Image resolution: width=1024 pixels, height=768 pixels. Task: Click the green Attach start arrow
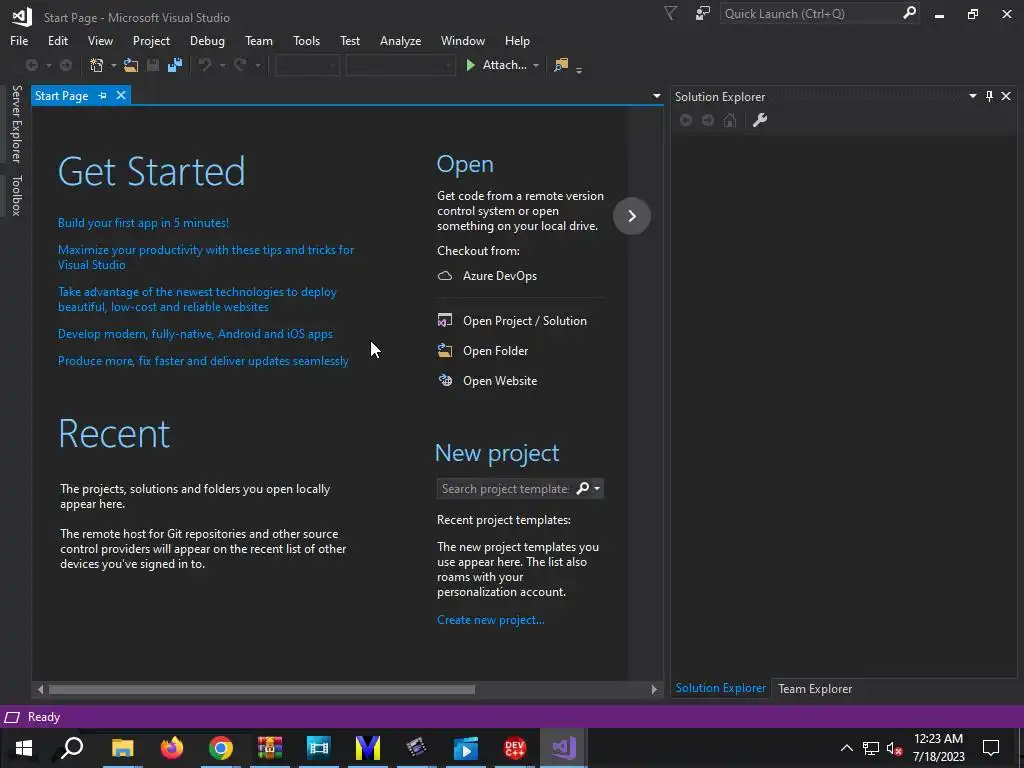[x=470, y=65]
